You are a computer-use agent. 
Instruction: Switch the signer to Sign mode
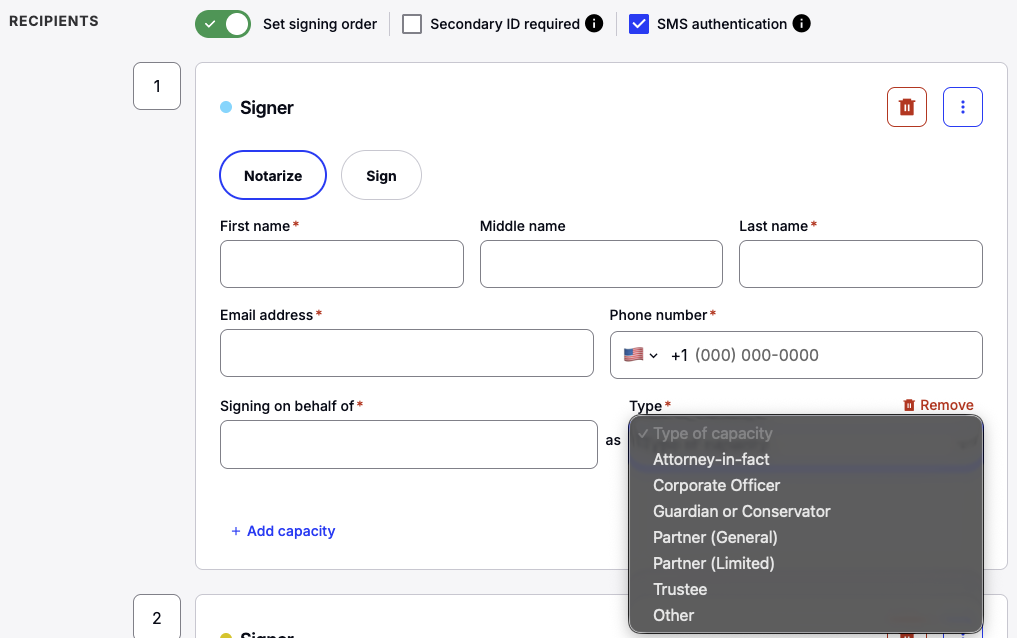(x=381, y=174)
